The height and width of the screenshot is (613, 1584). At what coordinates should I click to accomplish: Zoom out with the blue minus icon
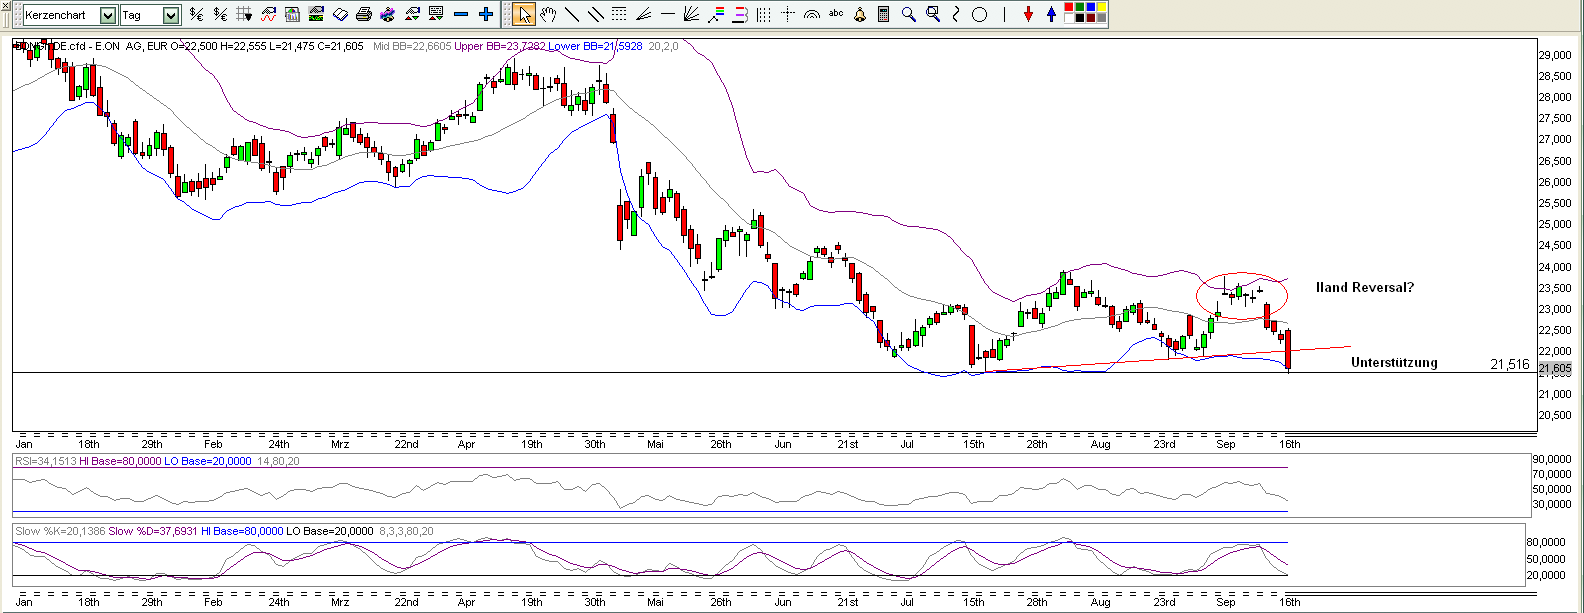(461, 14)
